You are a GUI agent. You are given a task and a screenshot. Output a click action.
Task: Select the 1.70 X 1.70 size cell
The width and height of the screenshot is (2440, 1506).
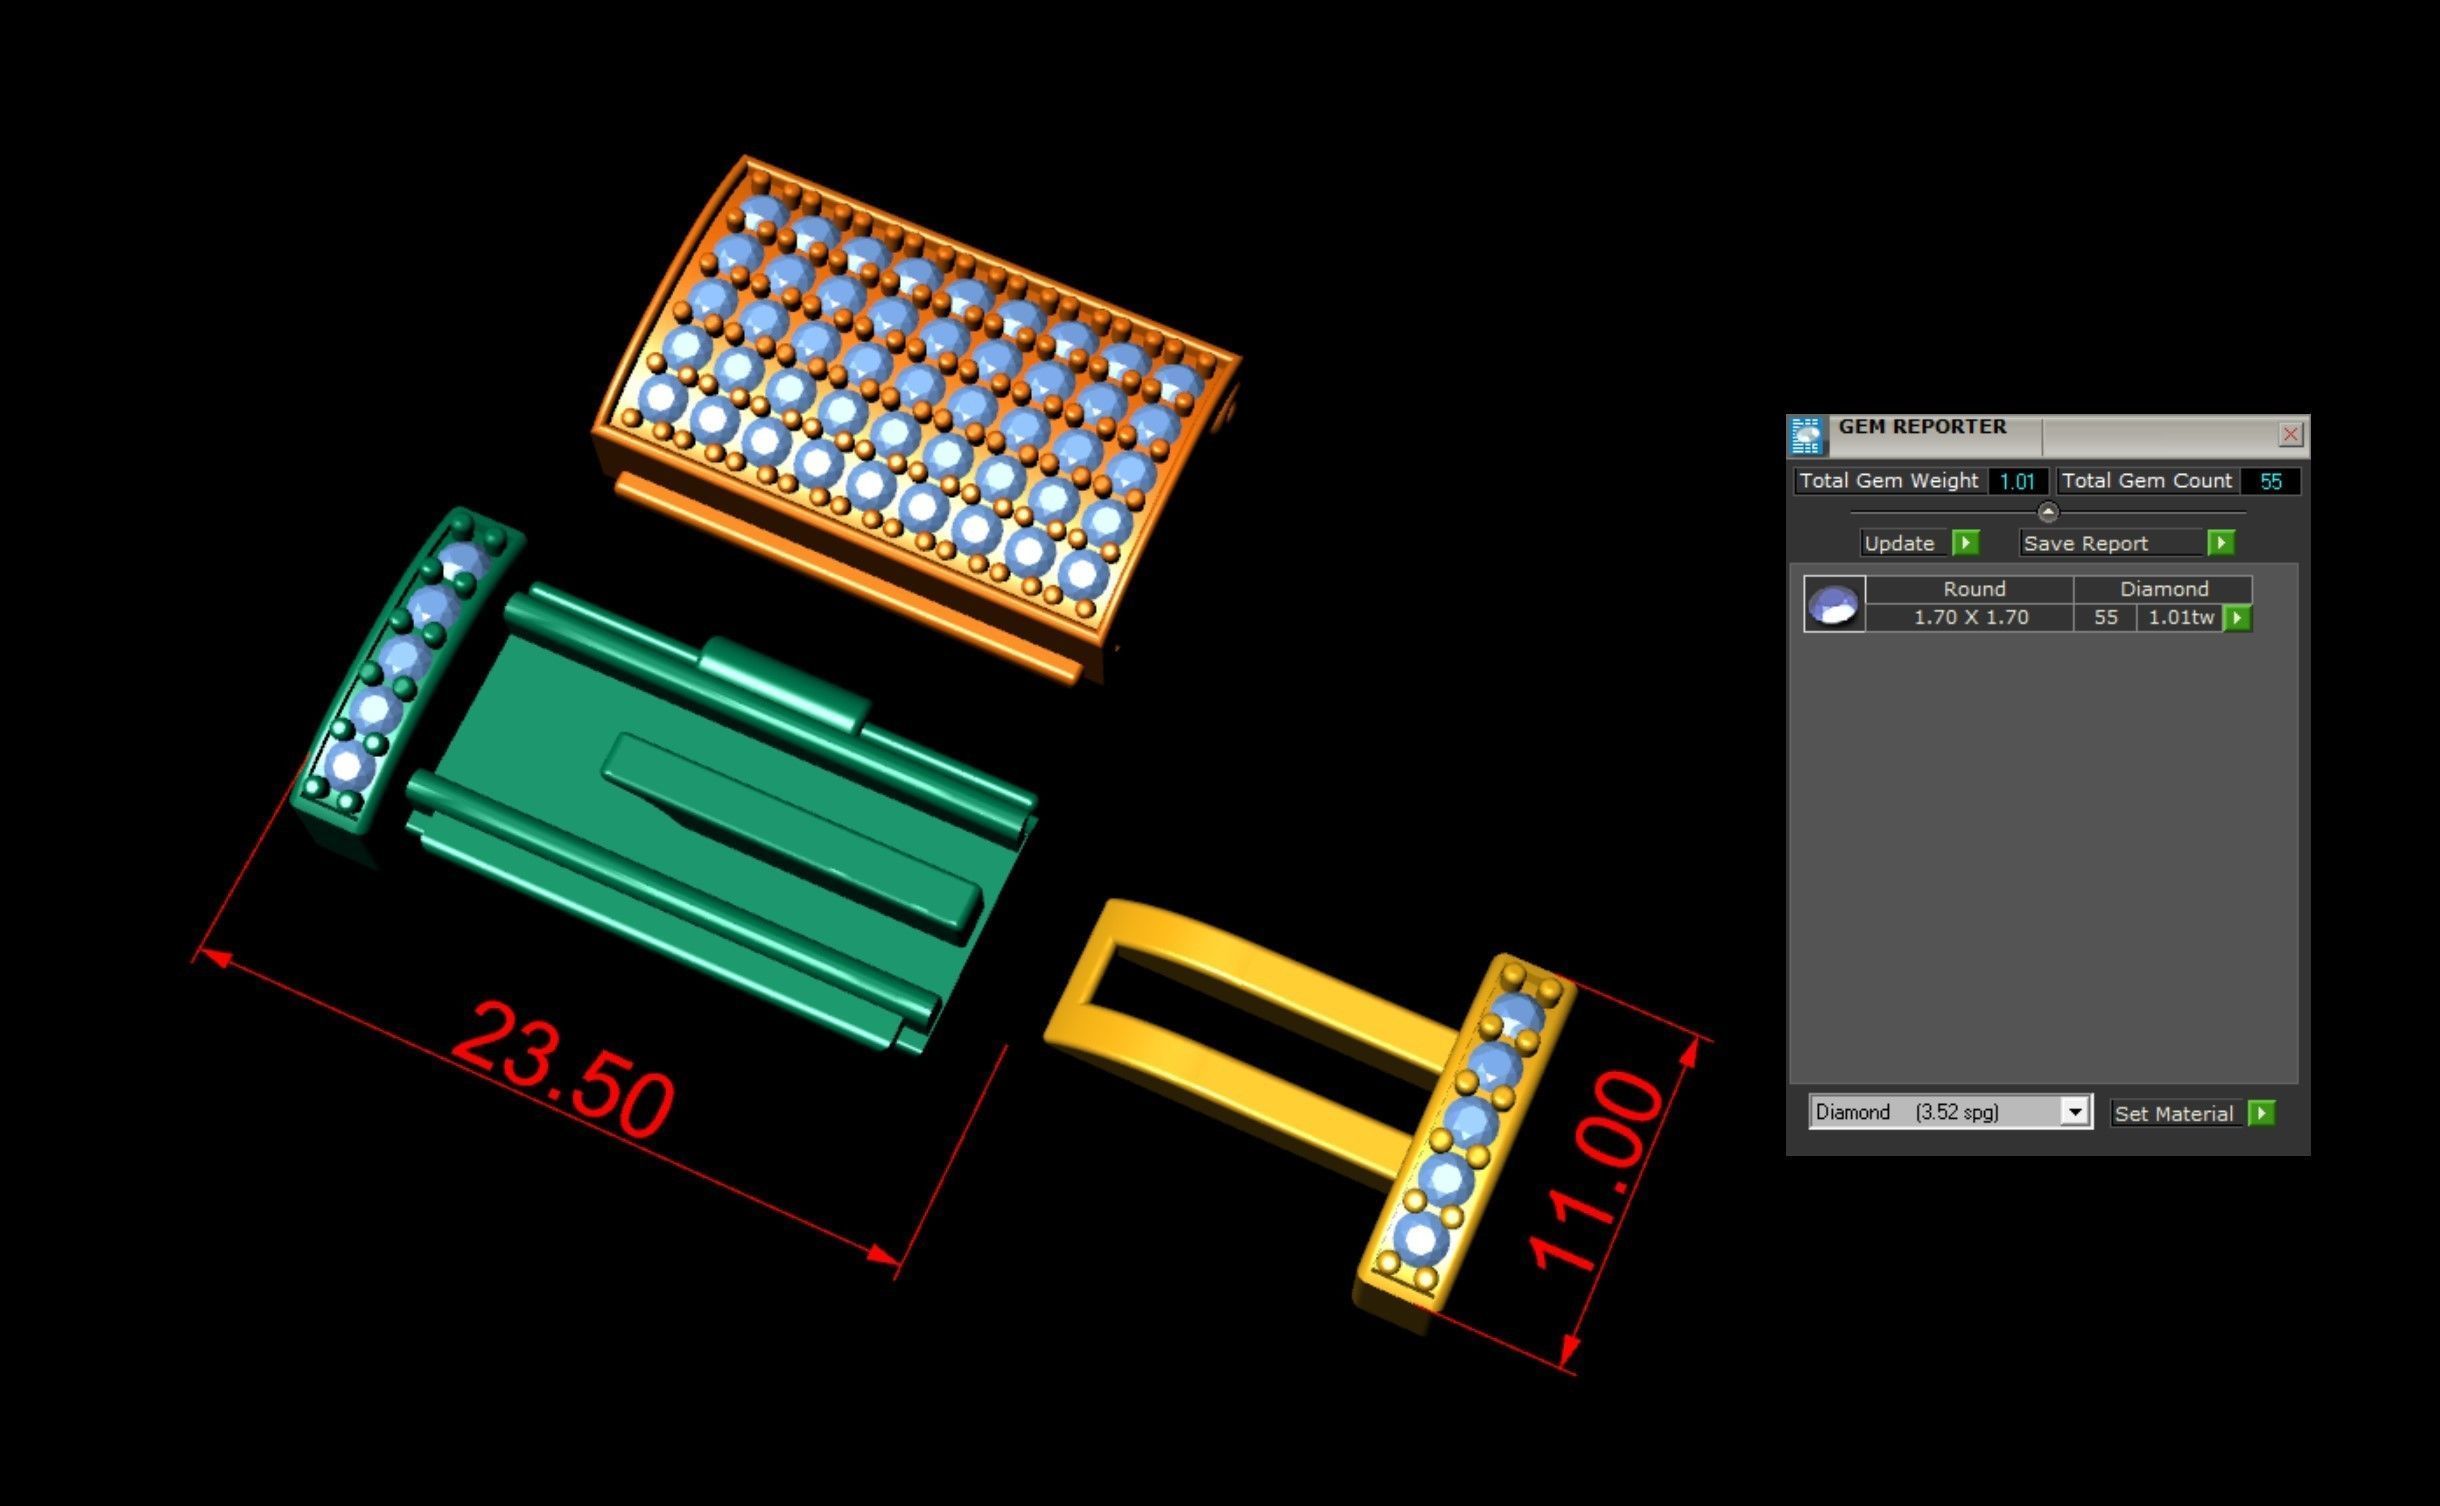1970,618
